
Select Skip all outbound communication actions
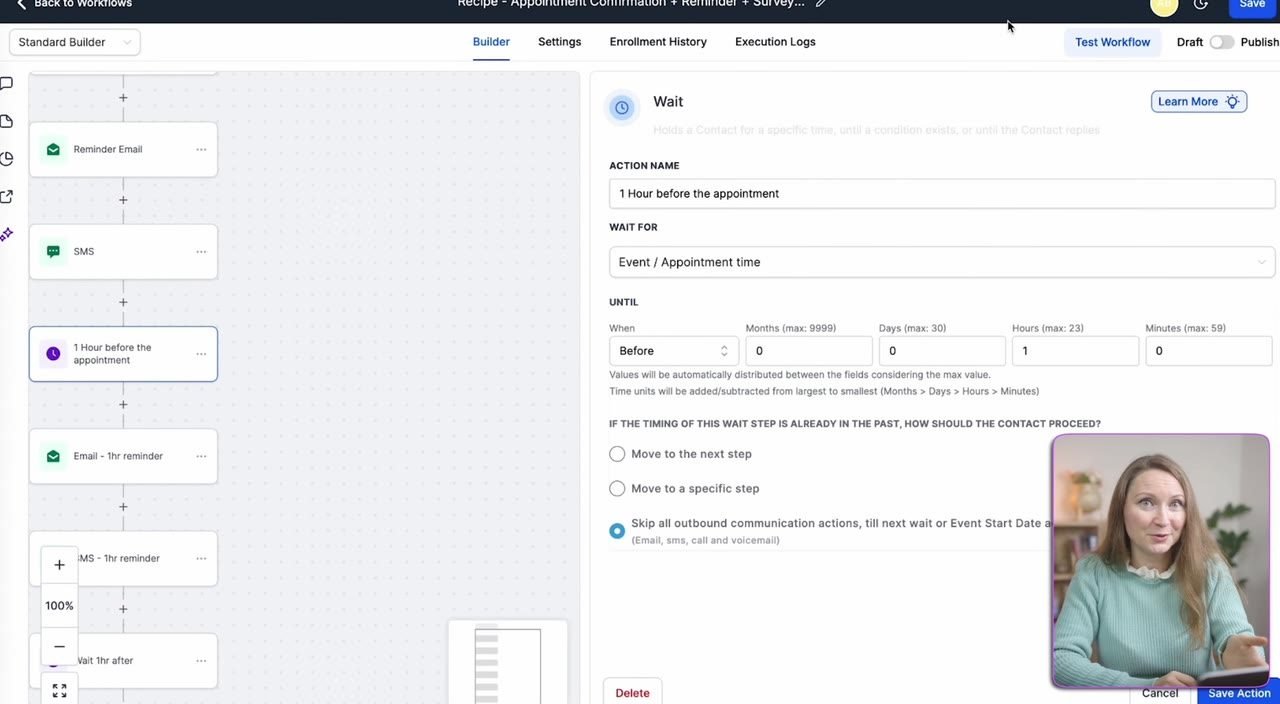[x=617, y=531]
